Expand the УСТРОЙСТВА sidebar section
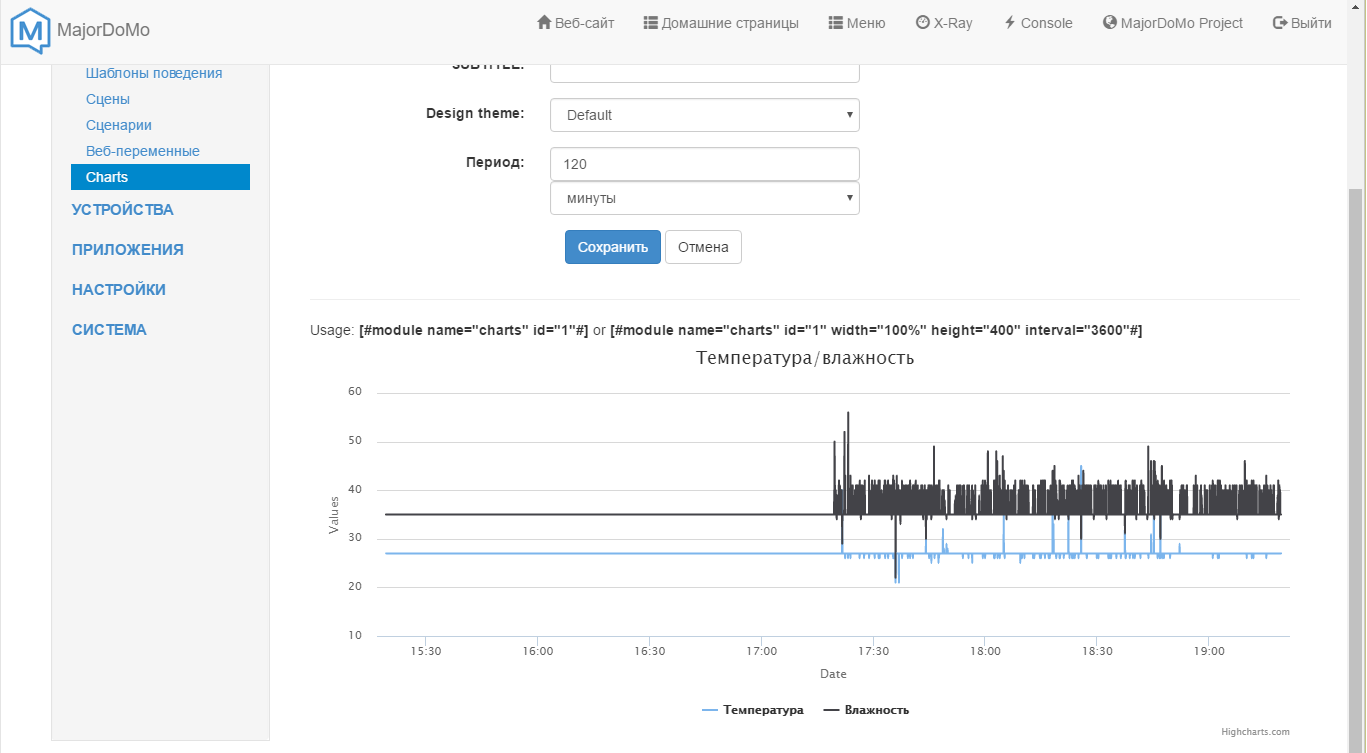Viewport: 1367px width, 753px height. [122, 210]
